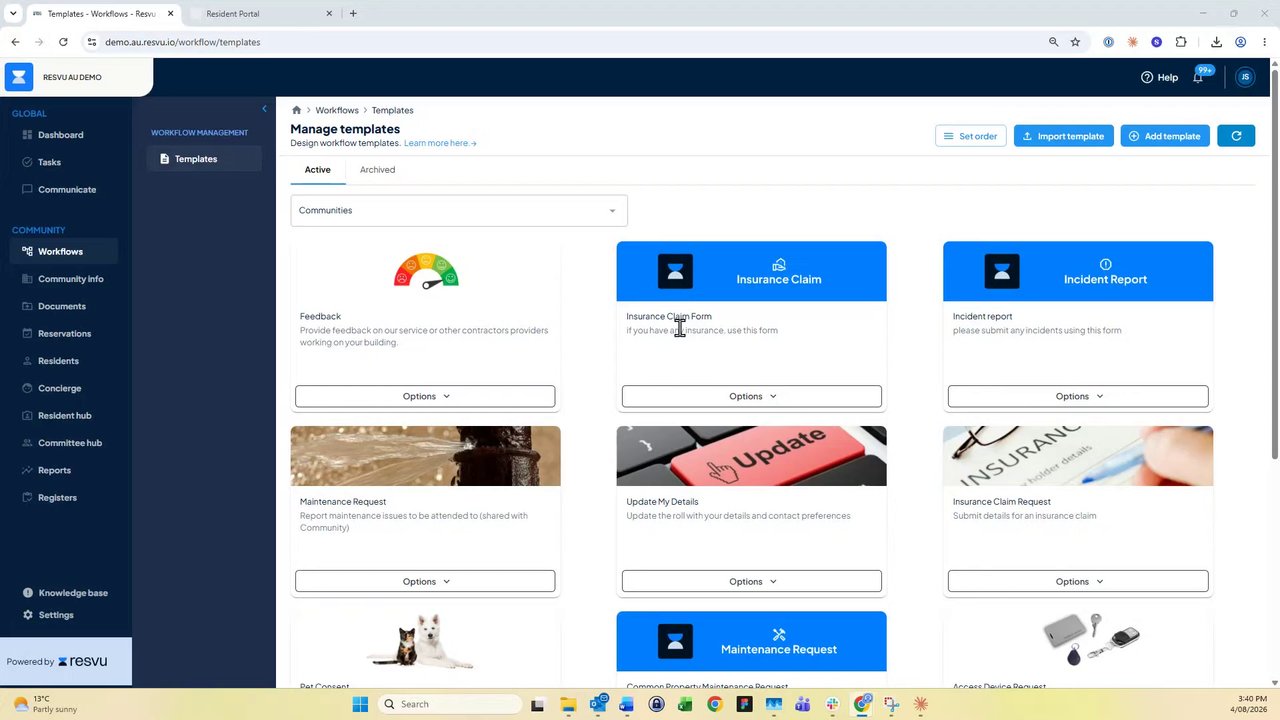Open Options dropdown for Maintenance Request template
The height and width of the screenshot is (720, 1280).
[425, 582]
